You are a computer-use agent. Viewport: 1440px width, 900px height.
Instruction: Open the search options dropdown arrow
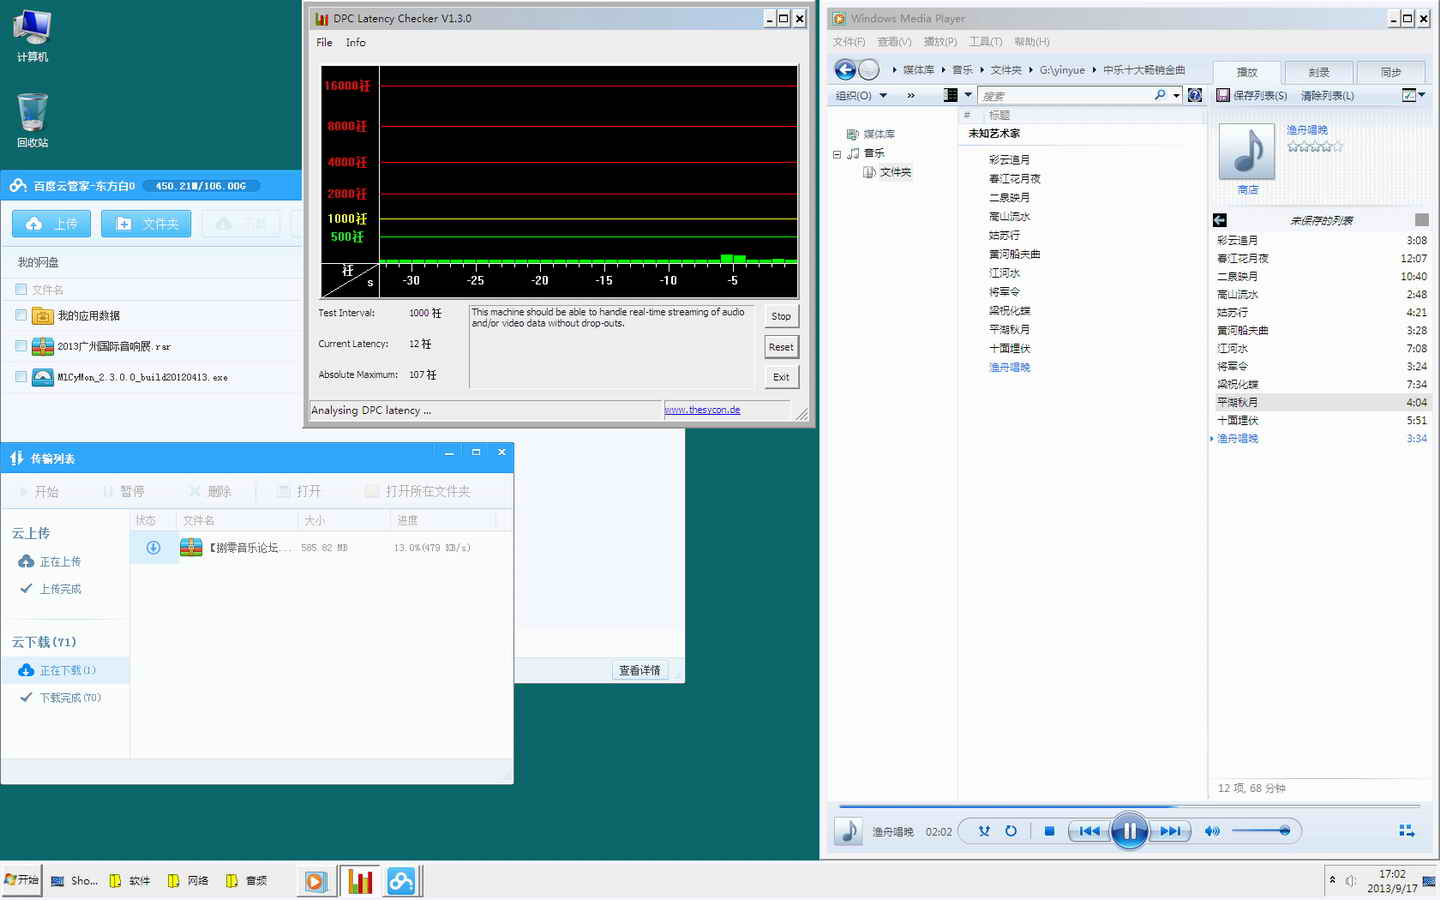coord(1176,96)
